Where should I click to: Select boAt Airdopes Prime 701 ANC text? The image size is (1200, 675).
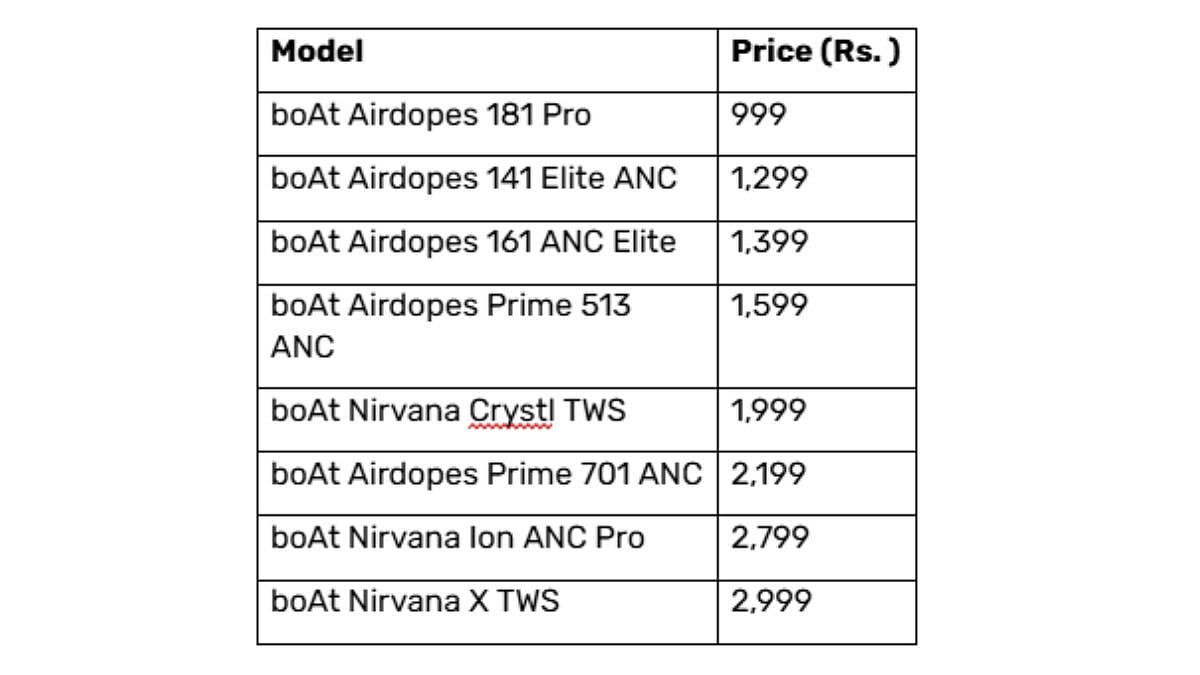pyautogui.click(x=486, y=474)
